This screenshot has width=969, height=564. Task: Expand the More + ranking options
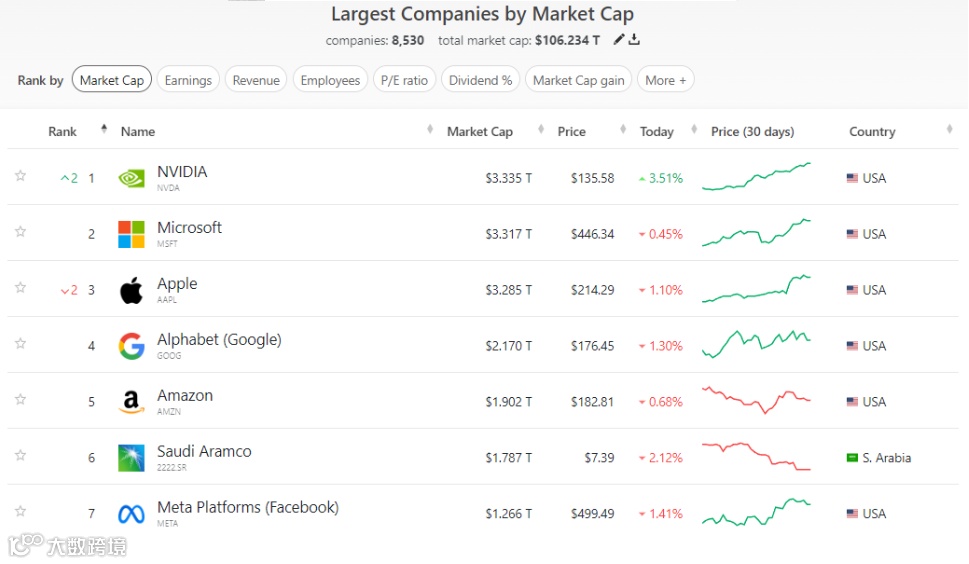click(665, 80)
